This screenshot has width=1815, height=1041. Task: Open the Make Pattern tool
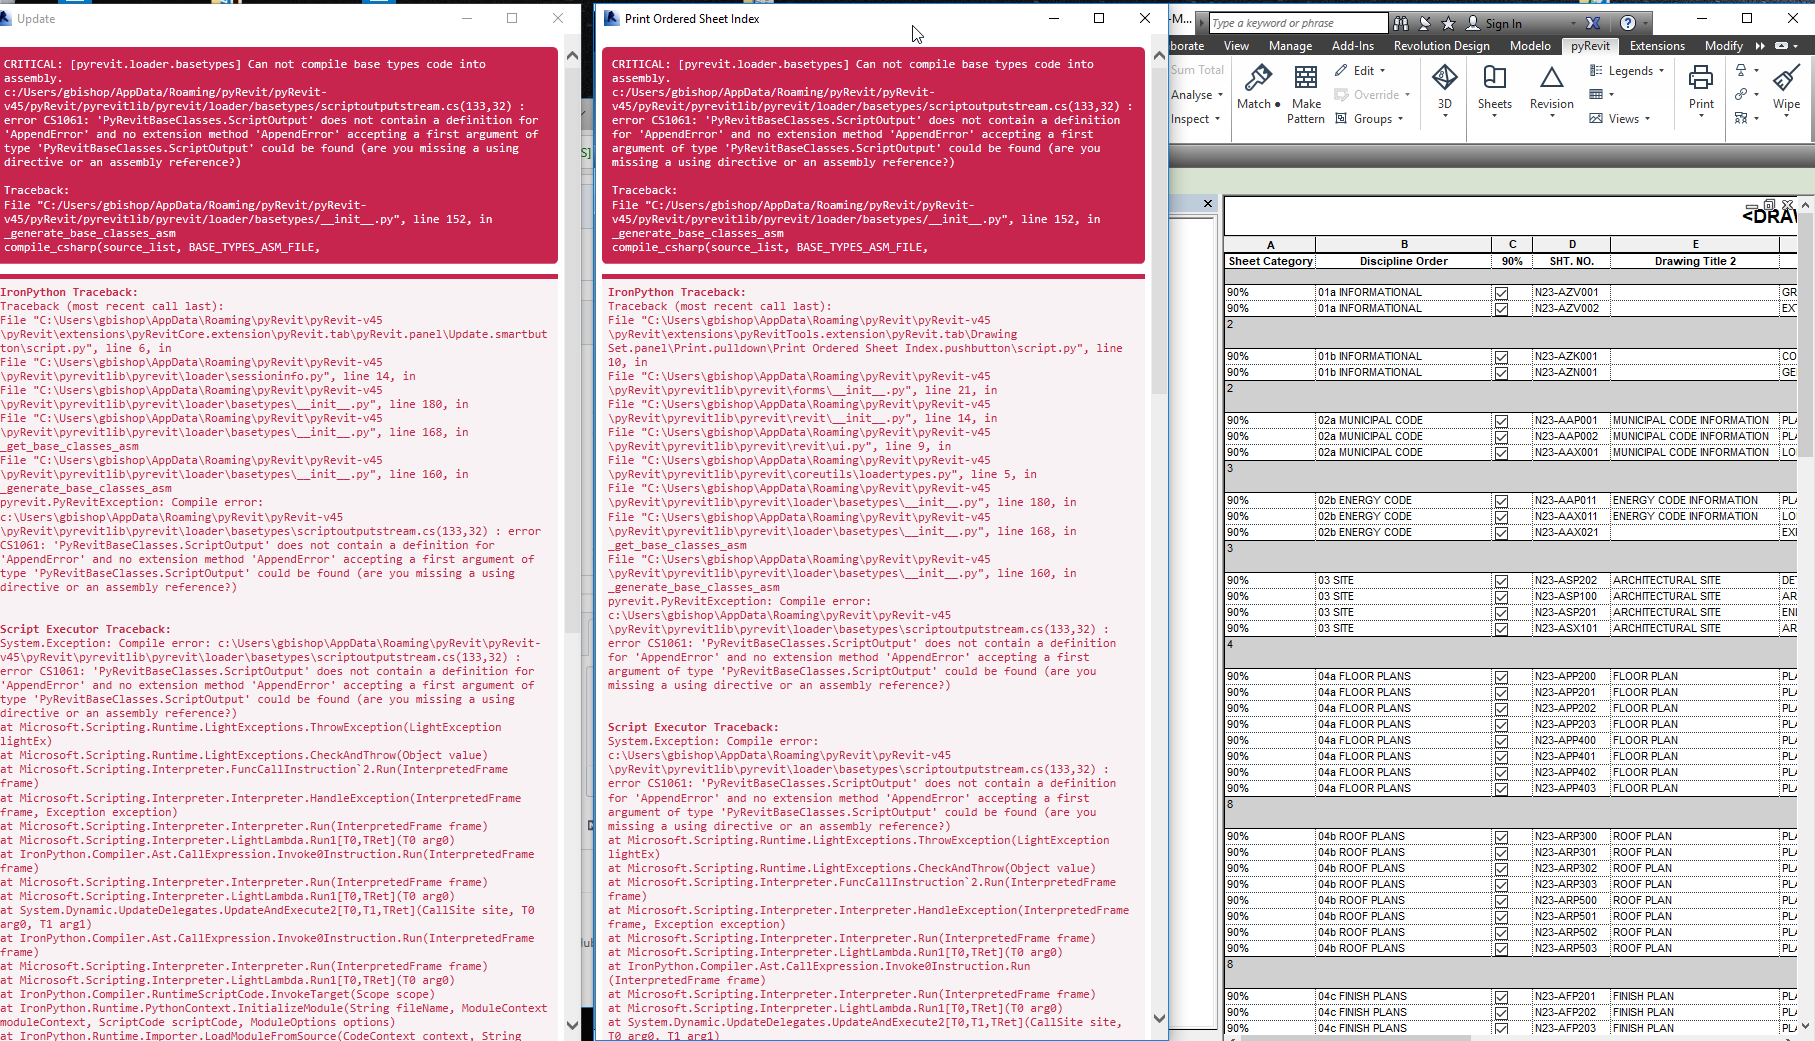[x=1305, y=90]
